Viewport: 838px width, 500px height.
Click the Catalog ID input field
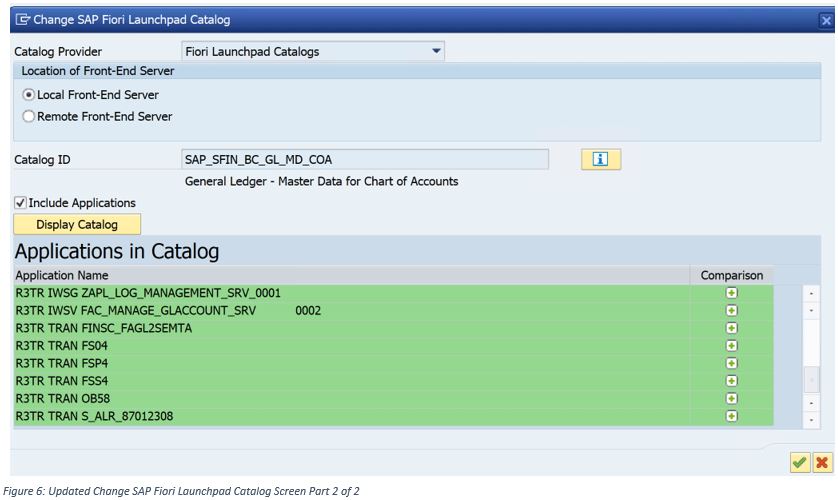(365, 159)
